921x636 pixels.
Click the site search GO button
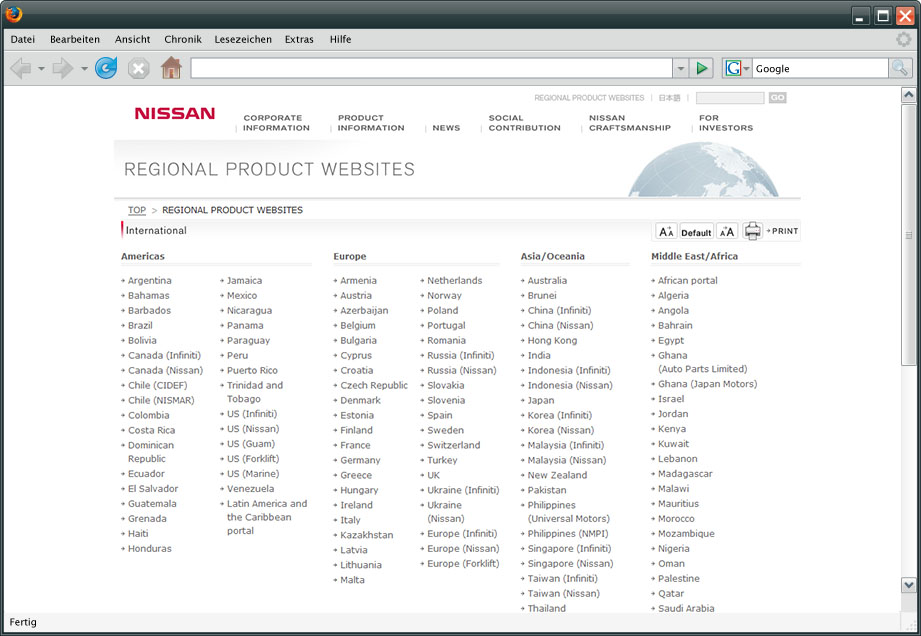click(777, 97)
